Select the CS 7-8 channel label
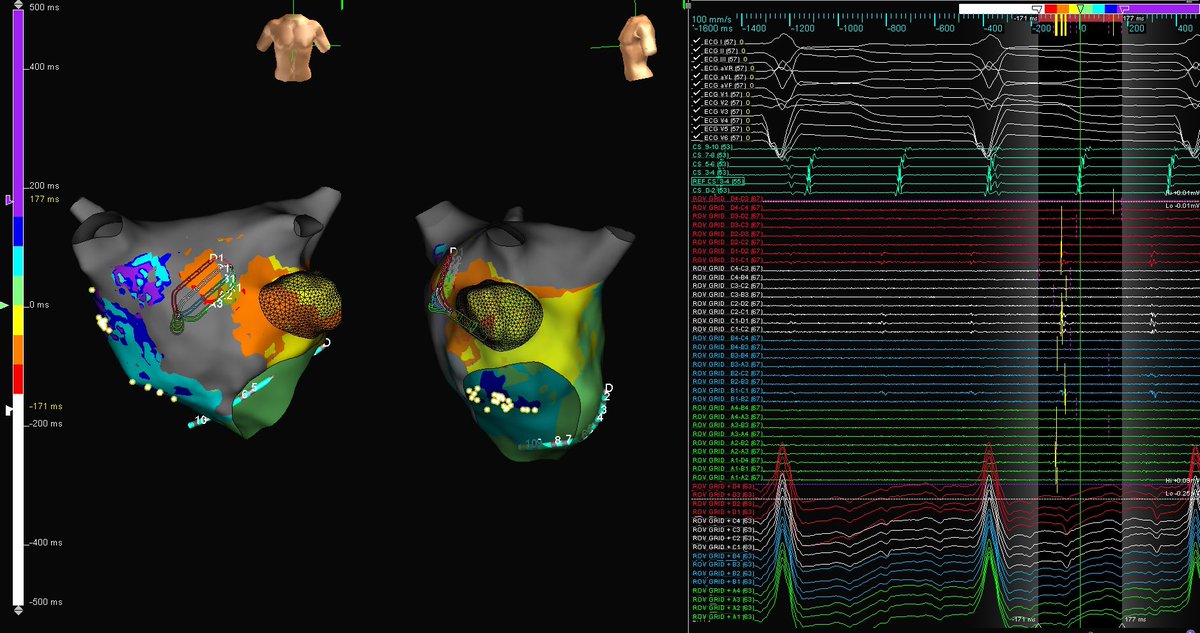Image resolution: width=1200 pixels, height=633 pixels. coord(710,156)
